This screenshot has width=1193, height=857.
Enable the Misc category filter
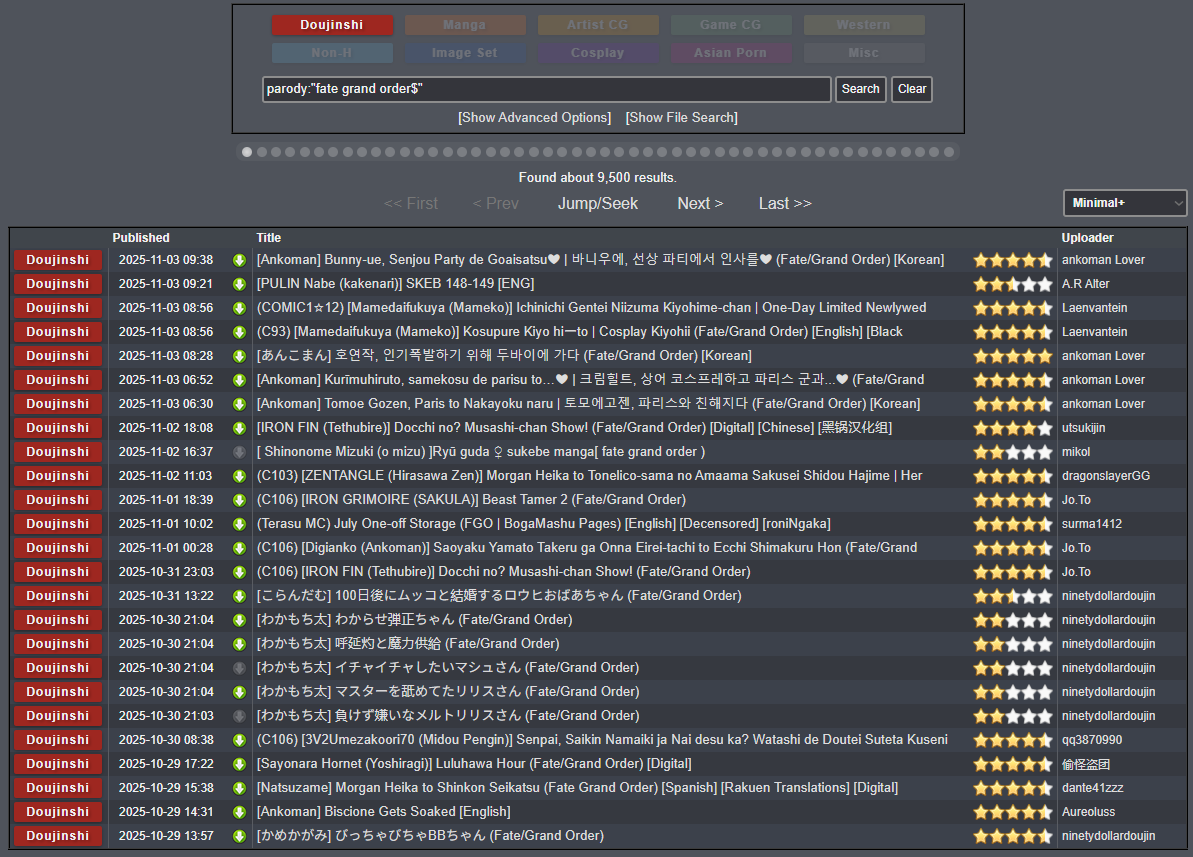[864, 53]
